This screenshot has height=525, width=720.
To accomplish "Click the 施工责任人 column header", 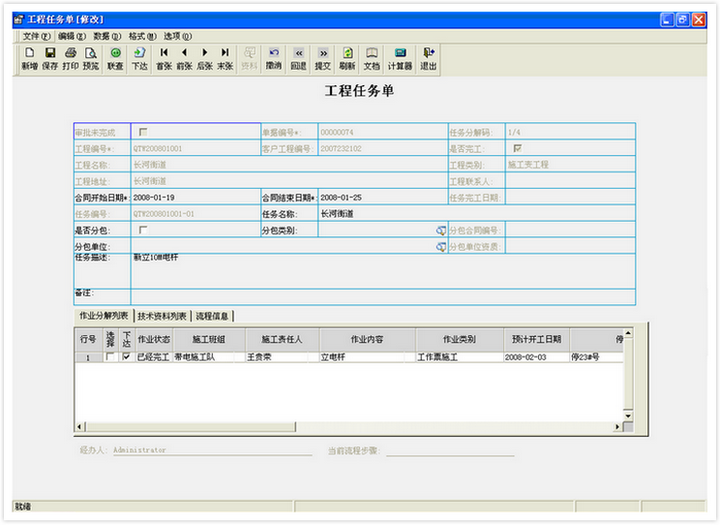I will click(282, 340).
